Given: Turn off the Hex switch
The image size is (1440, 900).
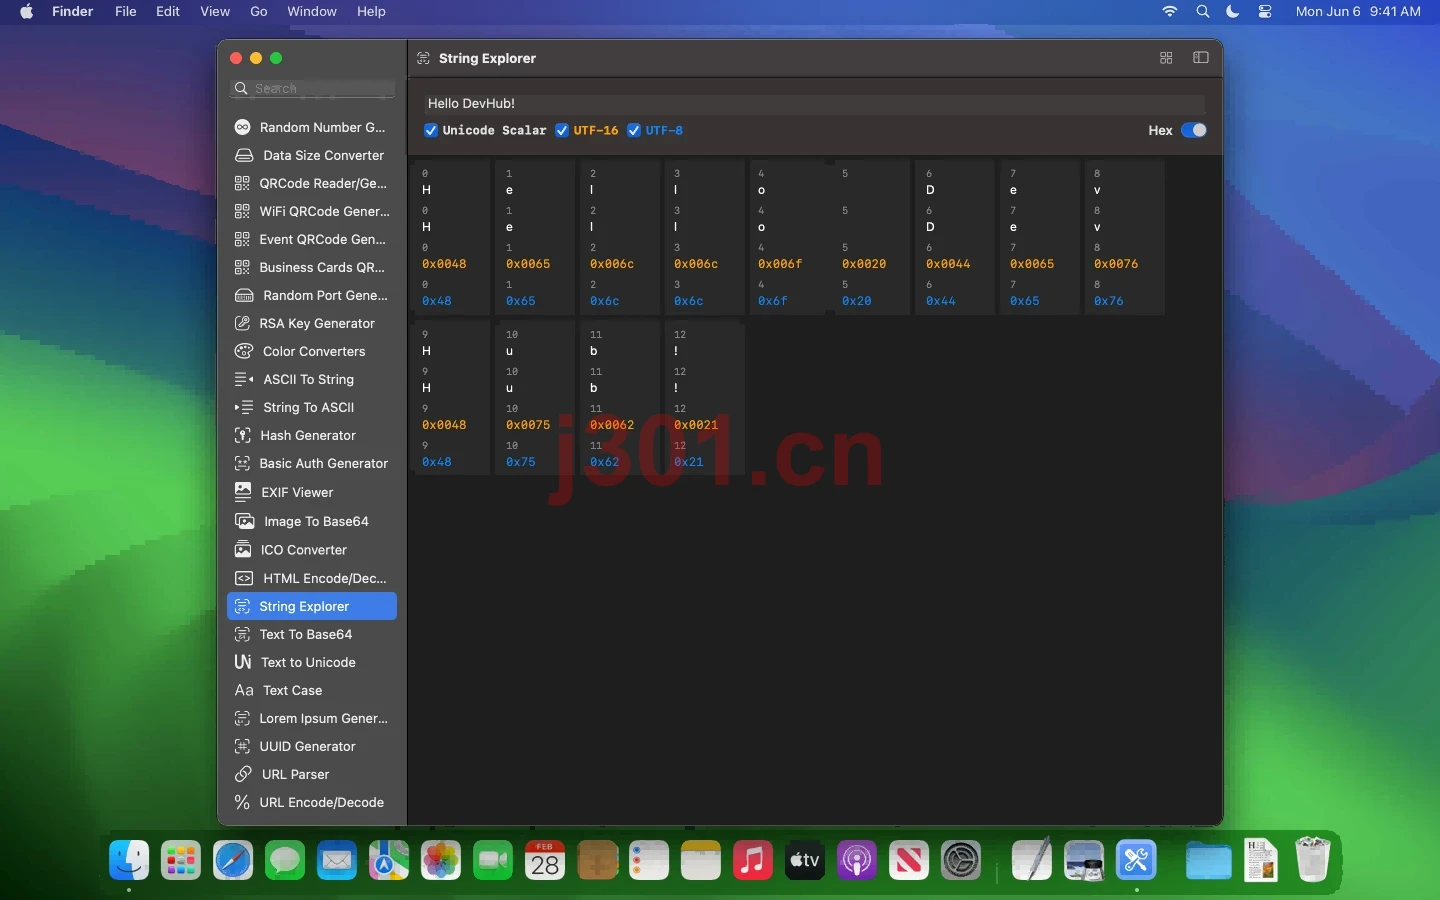Looking at the screenshot, I should (x=1194, y=130).
